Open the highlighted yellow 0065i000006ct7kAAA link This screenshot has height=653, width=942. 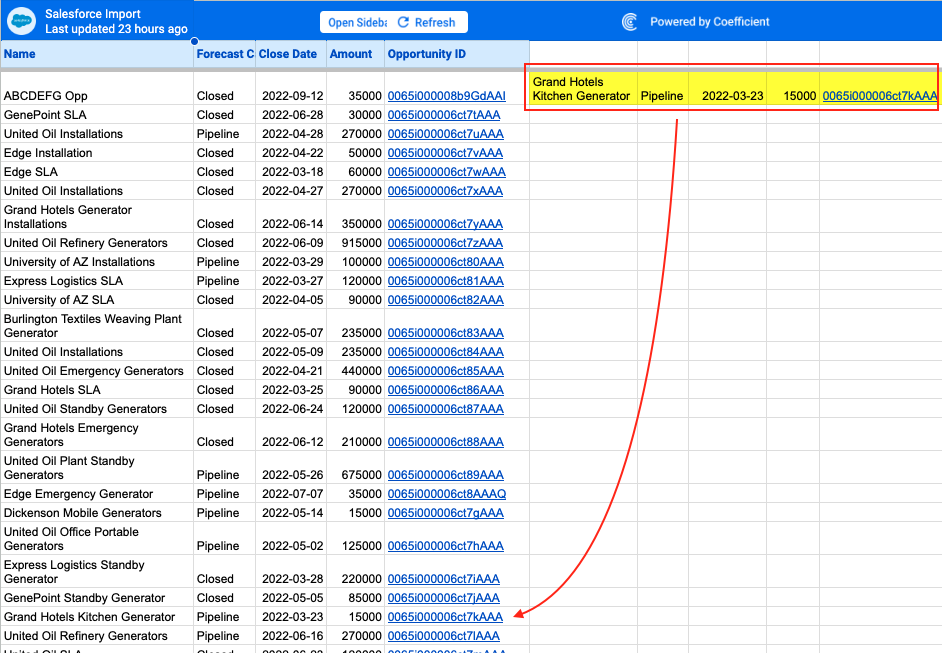(x=880, y=96)
